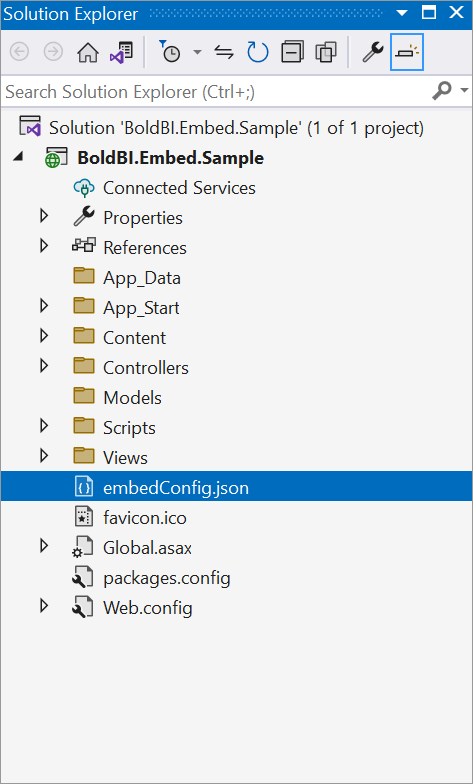The width and height of the screenshot is (473, 784).
Task: Click the App_Data folder icon
Action: pos(84,276)
